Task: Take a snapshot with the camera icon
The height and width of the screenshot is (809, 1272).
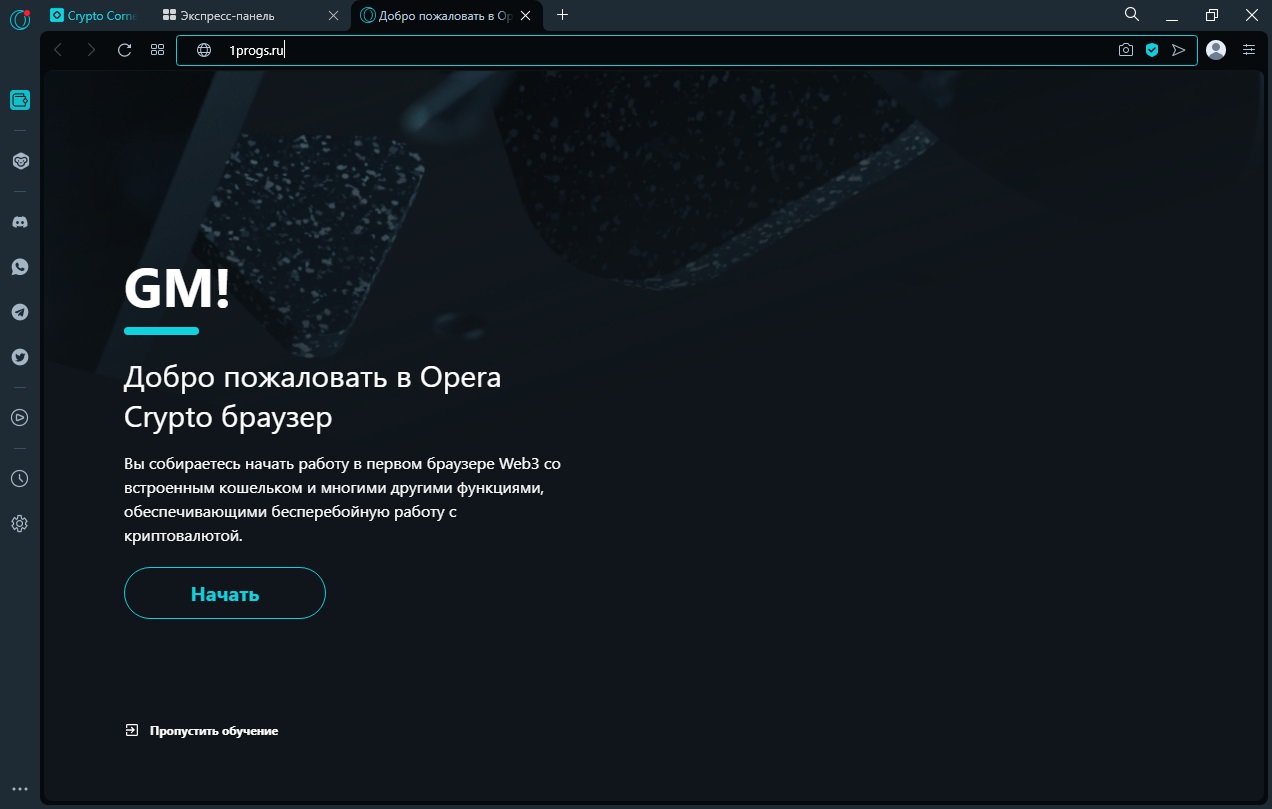Action: pos(1126,50)
